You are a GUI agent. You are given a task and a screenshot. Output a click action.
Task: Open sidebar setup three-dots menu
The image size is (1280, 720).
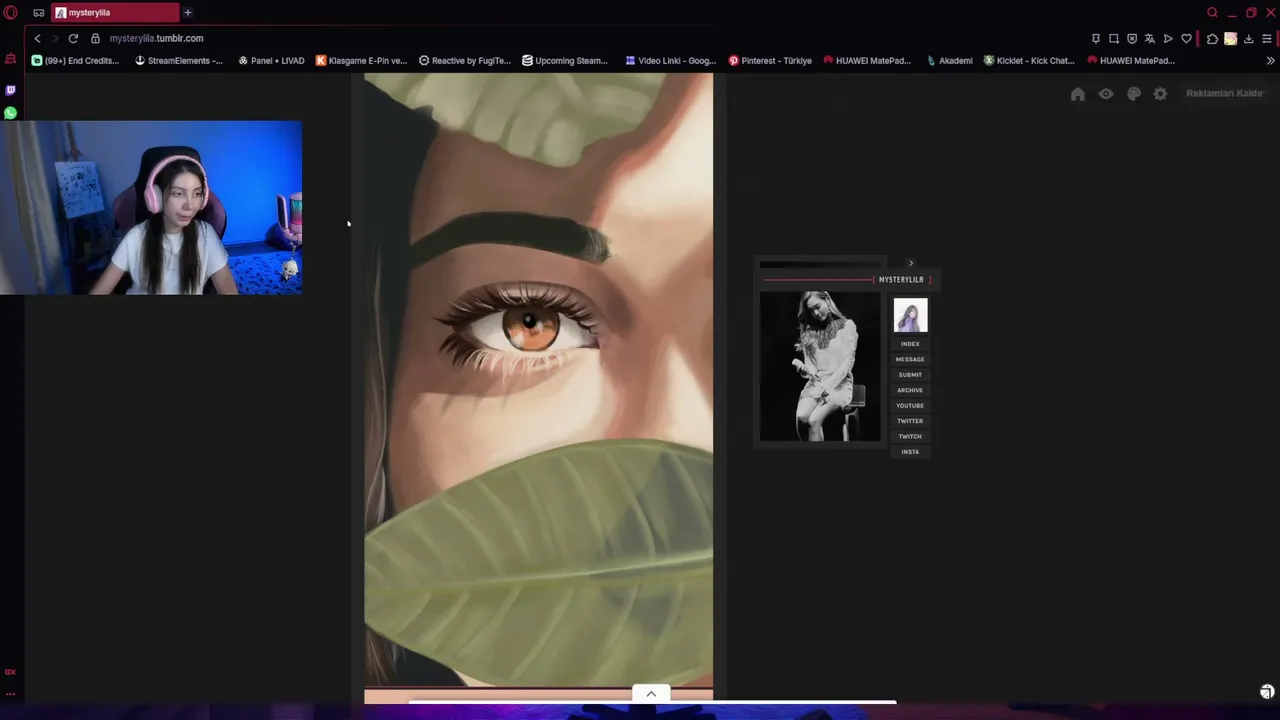pos(11,694)
